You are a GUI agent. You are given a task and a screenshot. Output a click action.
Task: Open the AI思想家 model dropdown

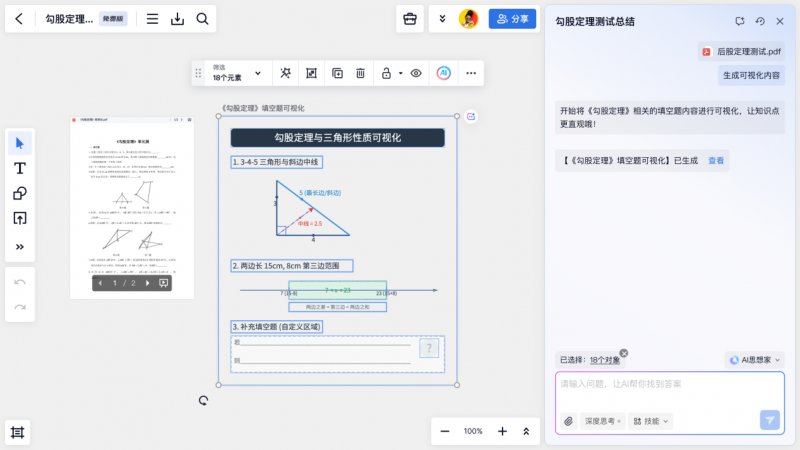pos(754,359)
